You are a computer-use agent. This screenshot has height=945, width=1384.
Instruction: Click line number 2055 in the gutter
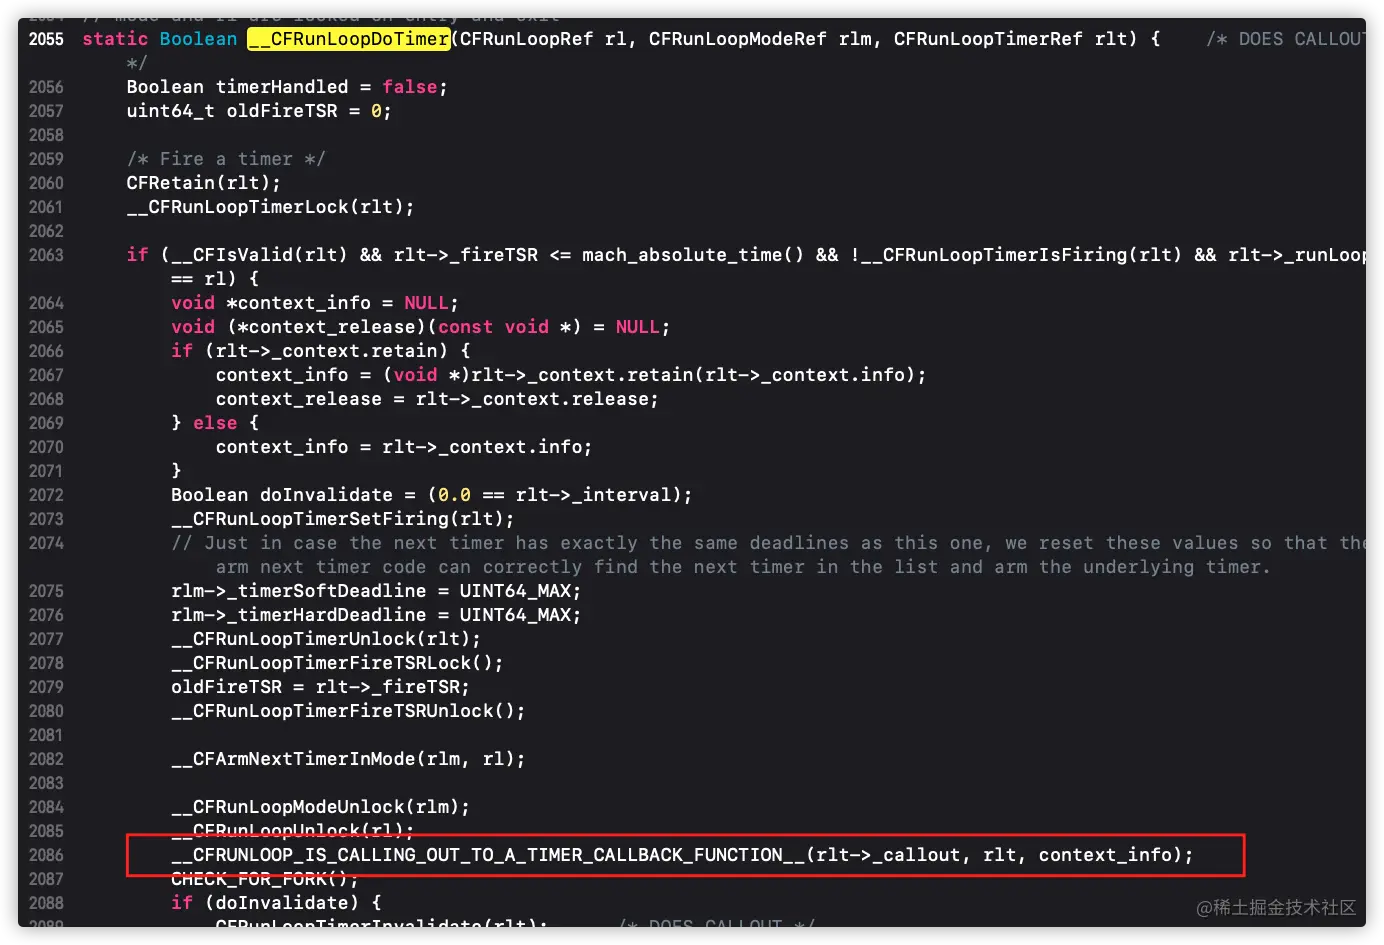pos(46,39)
